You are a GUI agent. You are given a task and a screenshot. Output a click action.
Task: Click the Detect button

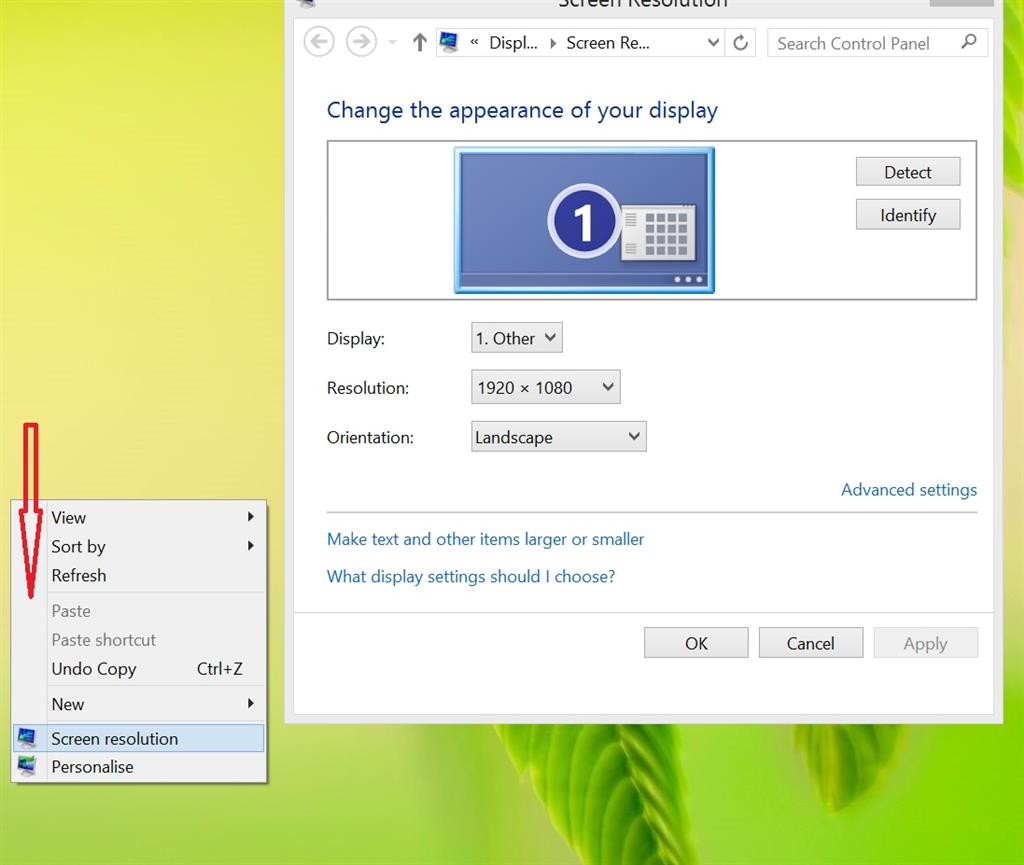pyautogui.click(x=908, y=172)
